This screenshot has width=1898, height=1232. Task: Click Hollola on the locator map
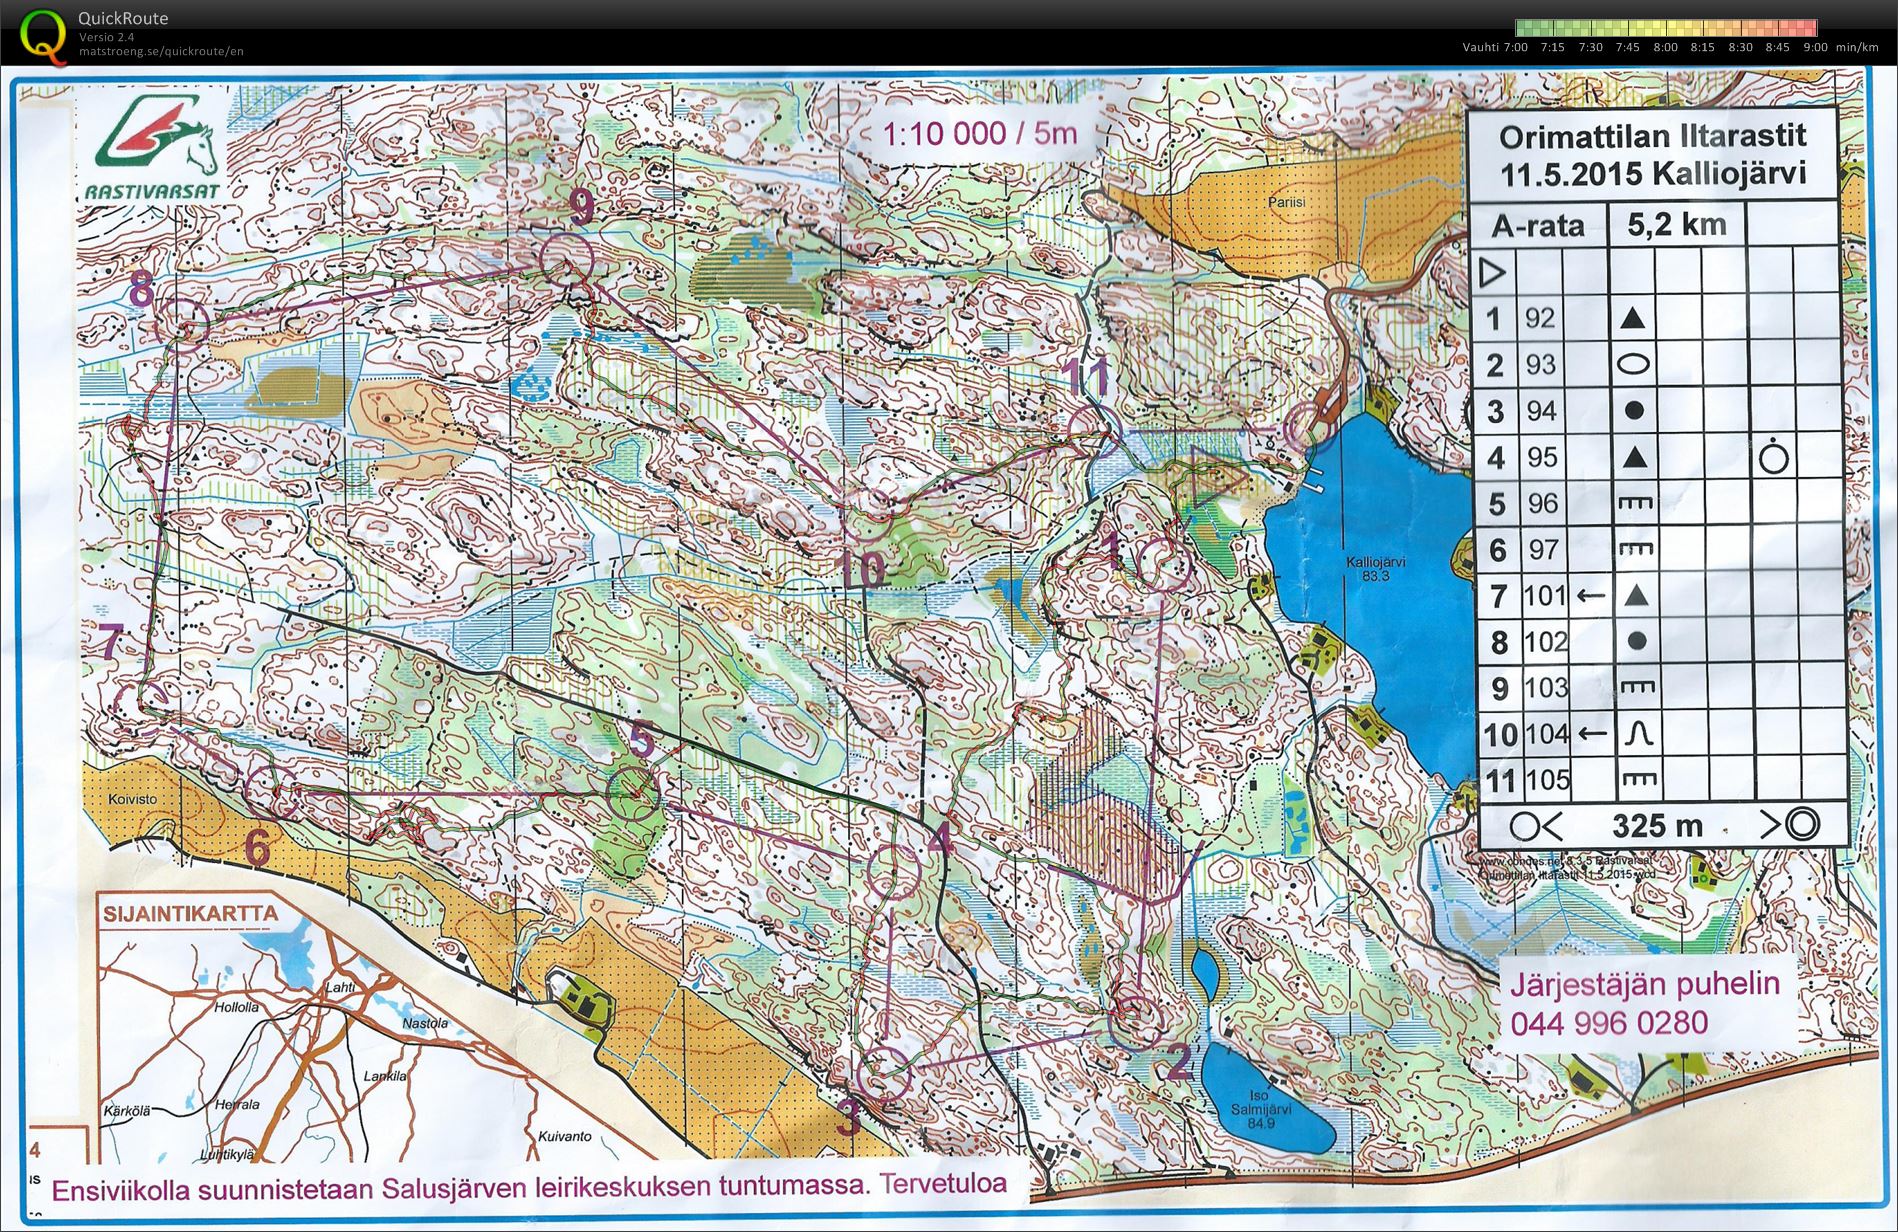[236, 1007]
